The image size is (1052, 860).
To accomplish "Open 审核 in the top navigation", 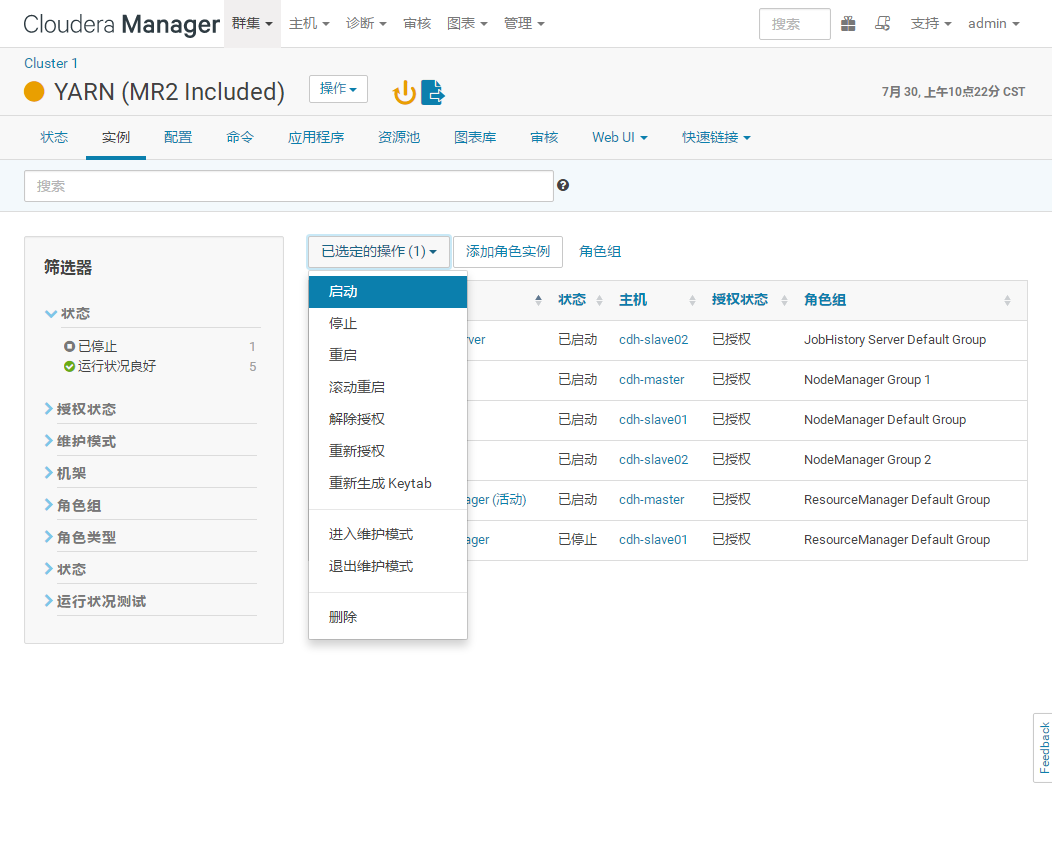I will (417, 23).
